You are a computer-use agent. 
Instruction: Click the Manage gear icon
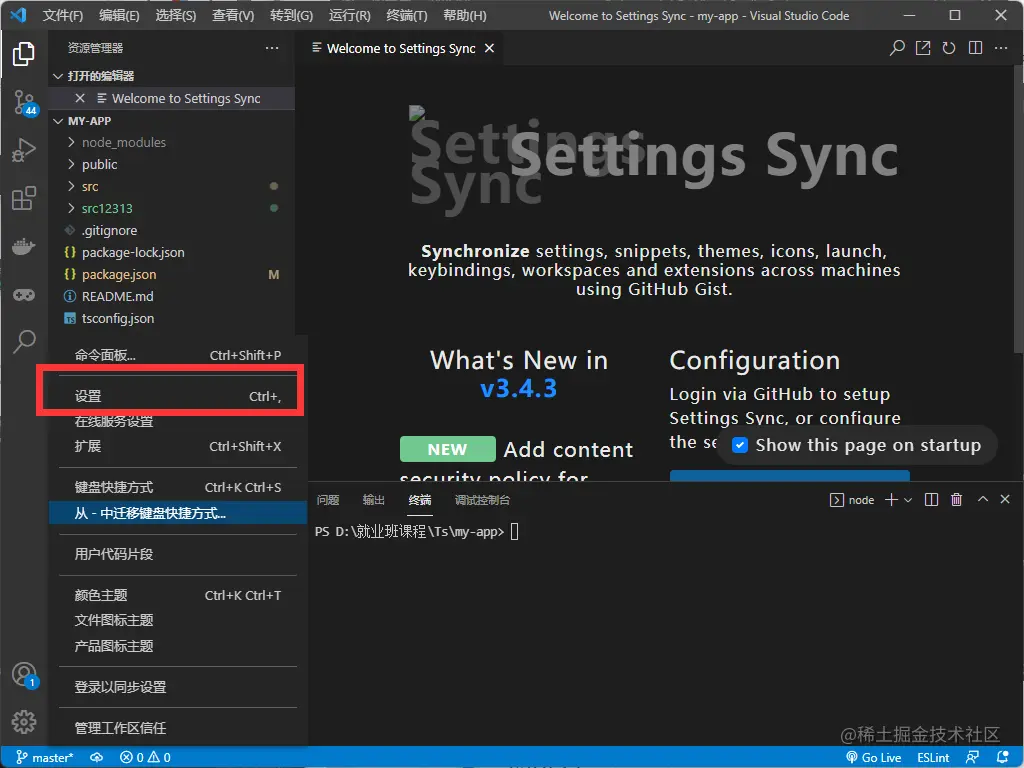pos(24,722)
